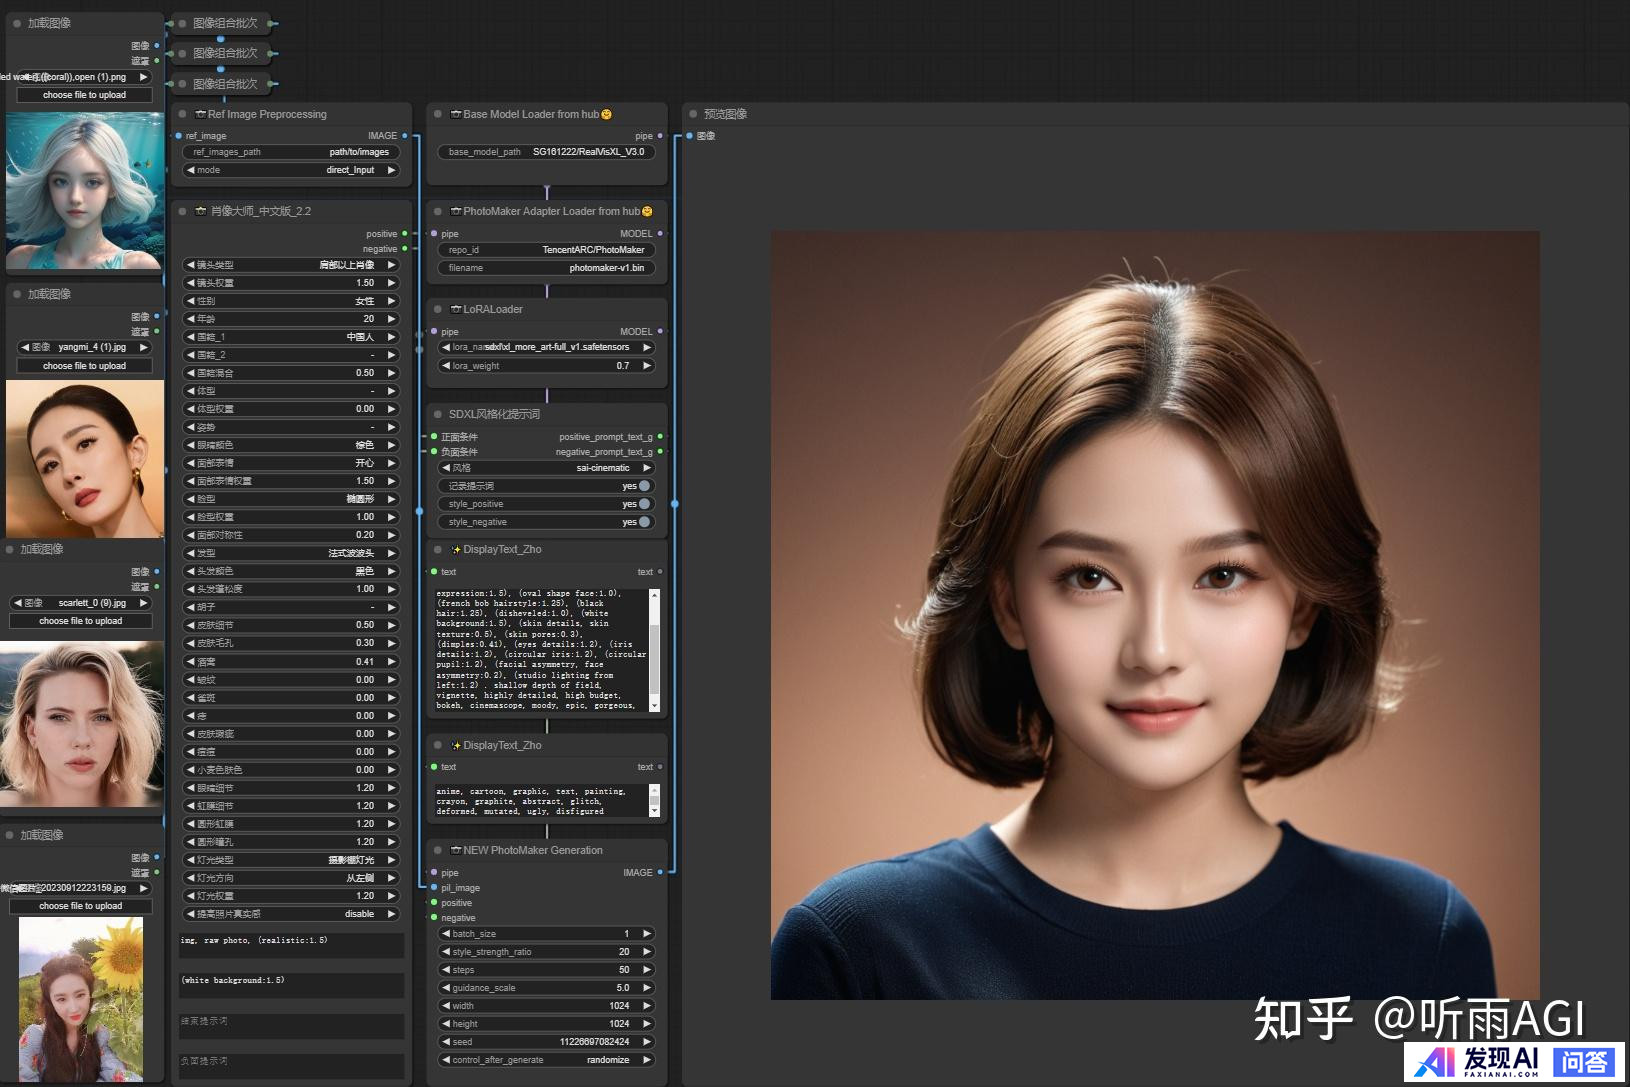Viewport: 1630px width, 1087px height.
Task: Collapse the NEW PhotoMaker Generation node dot
Action: tap(438, 850)
